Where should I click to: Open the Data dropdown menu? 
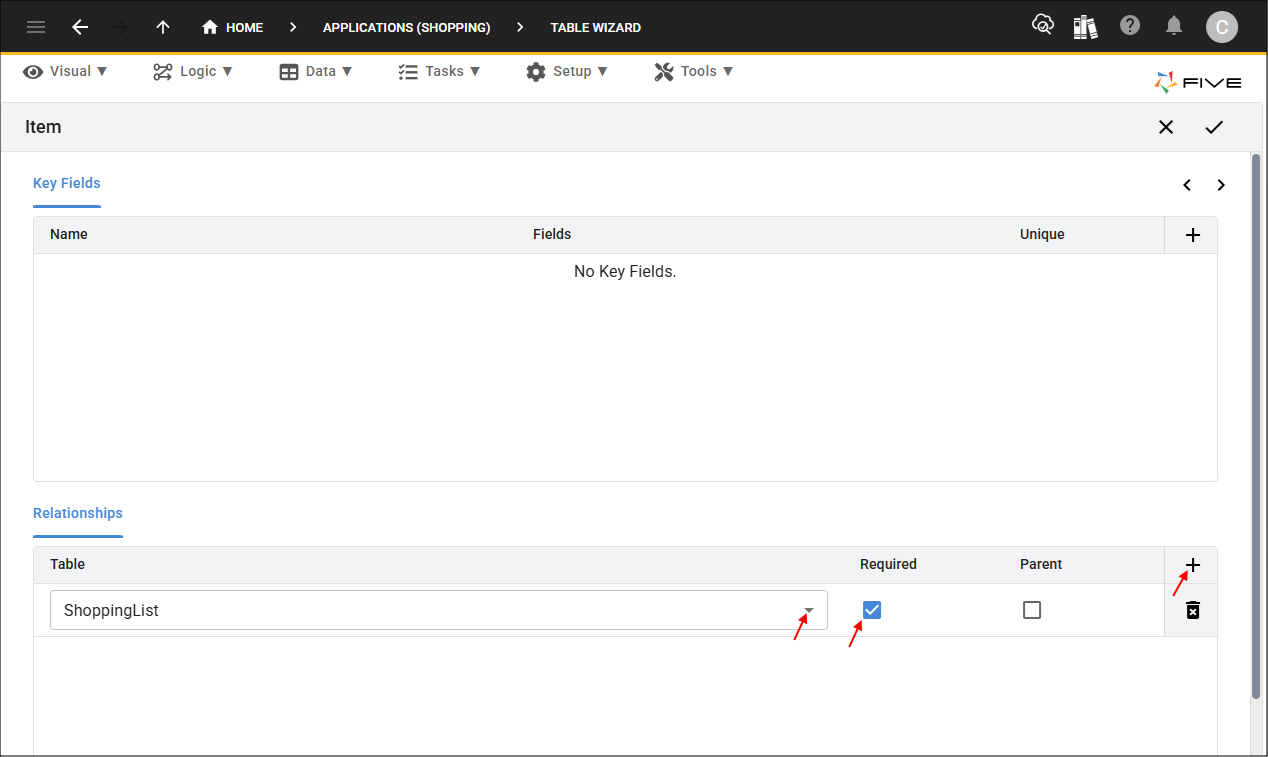[316, 71]
